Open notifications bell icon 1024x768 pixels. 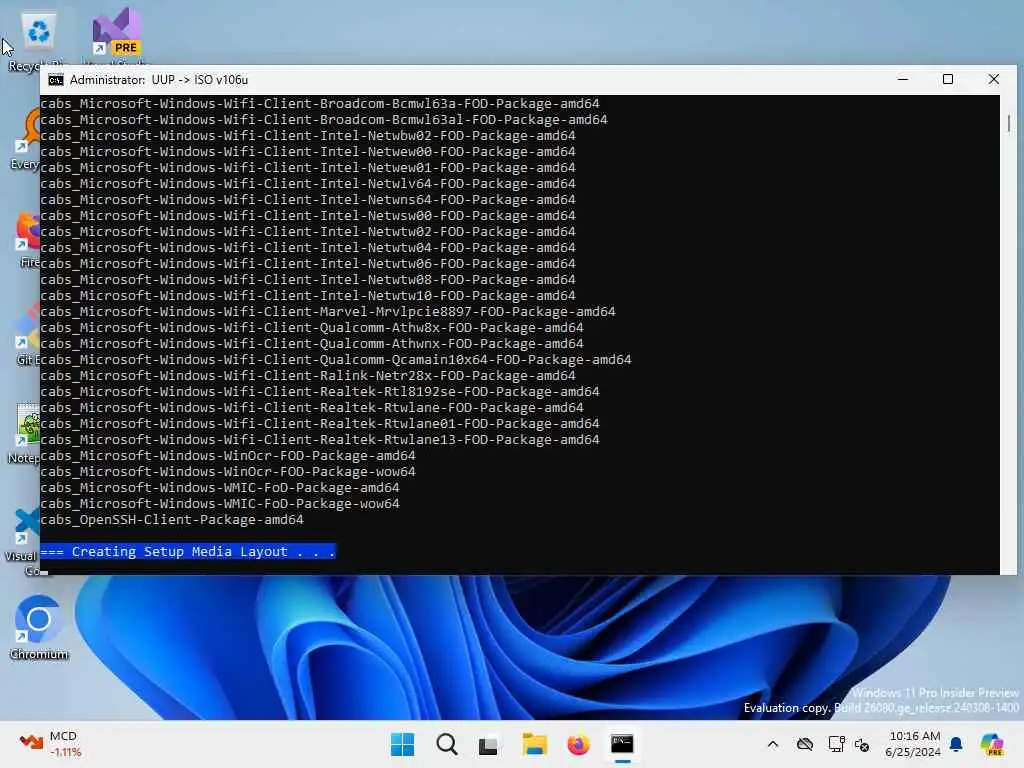(956, 744)
